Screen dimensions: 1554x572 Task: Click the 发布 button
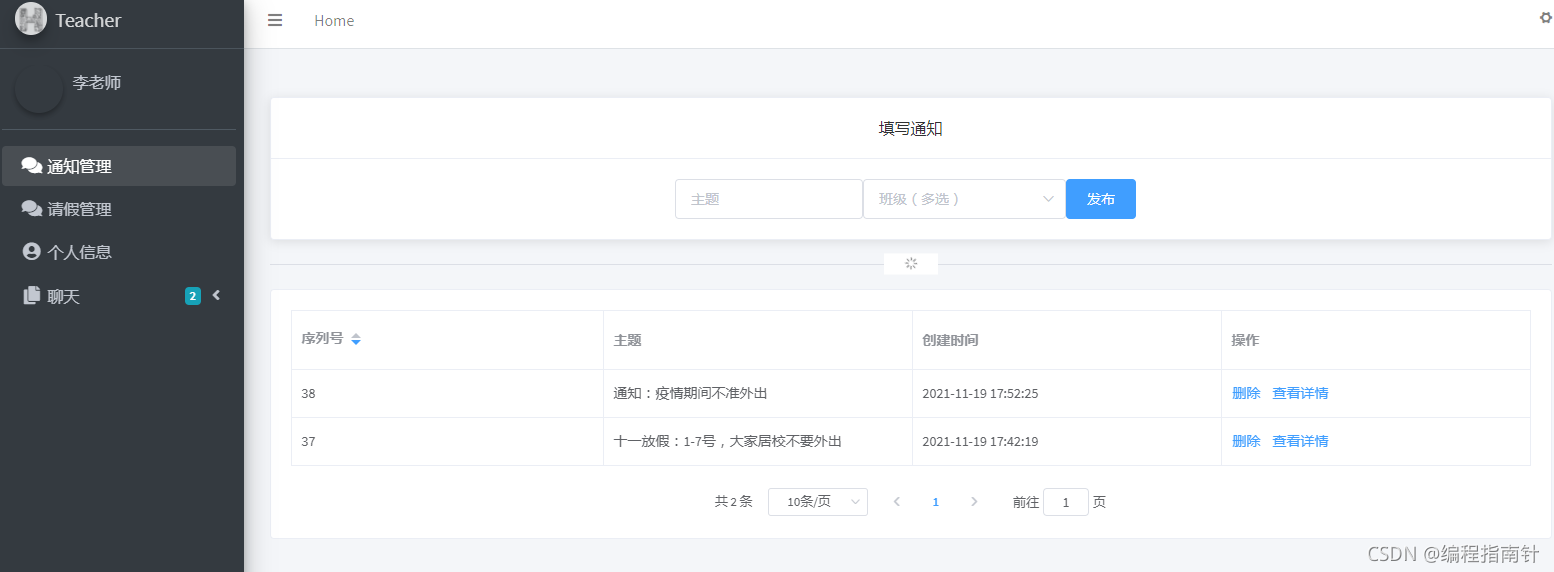(x=1101, y=199)
